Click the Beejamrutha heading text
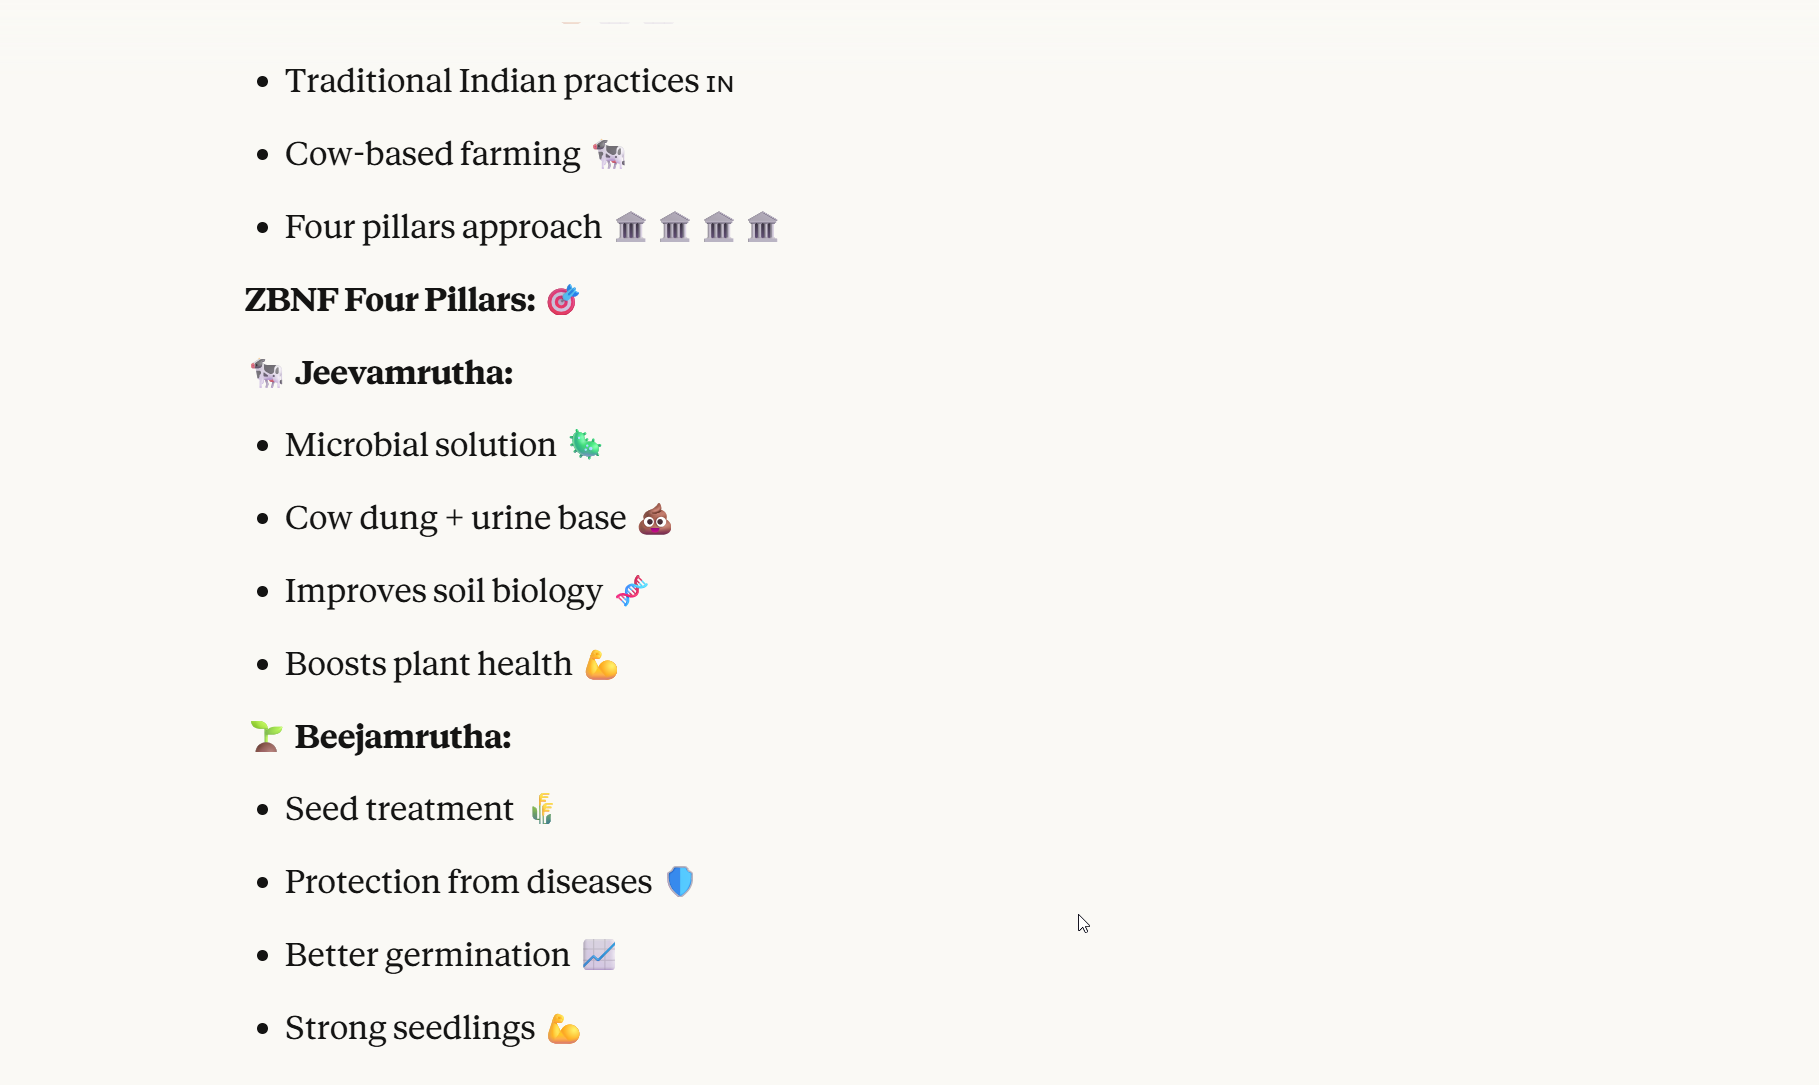Image resolution: width=1819 pixels, height=1085 pixels. (403, 737)
